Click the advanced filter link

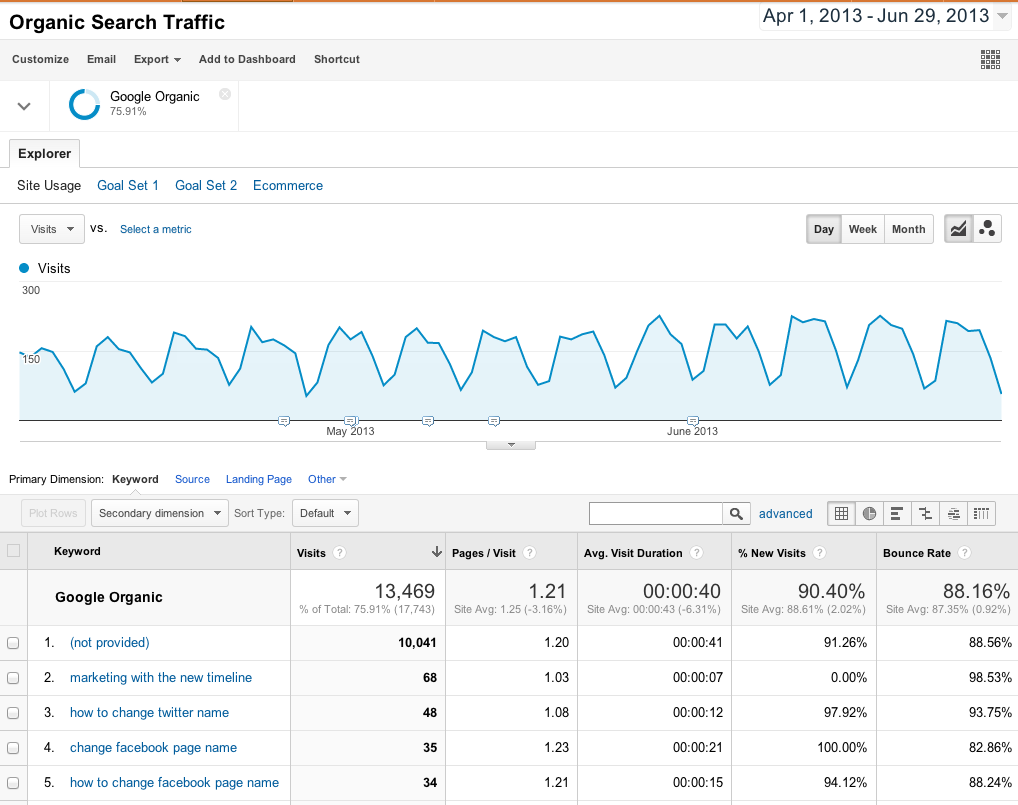point(785,514)
